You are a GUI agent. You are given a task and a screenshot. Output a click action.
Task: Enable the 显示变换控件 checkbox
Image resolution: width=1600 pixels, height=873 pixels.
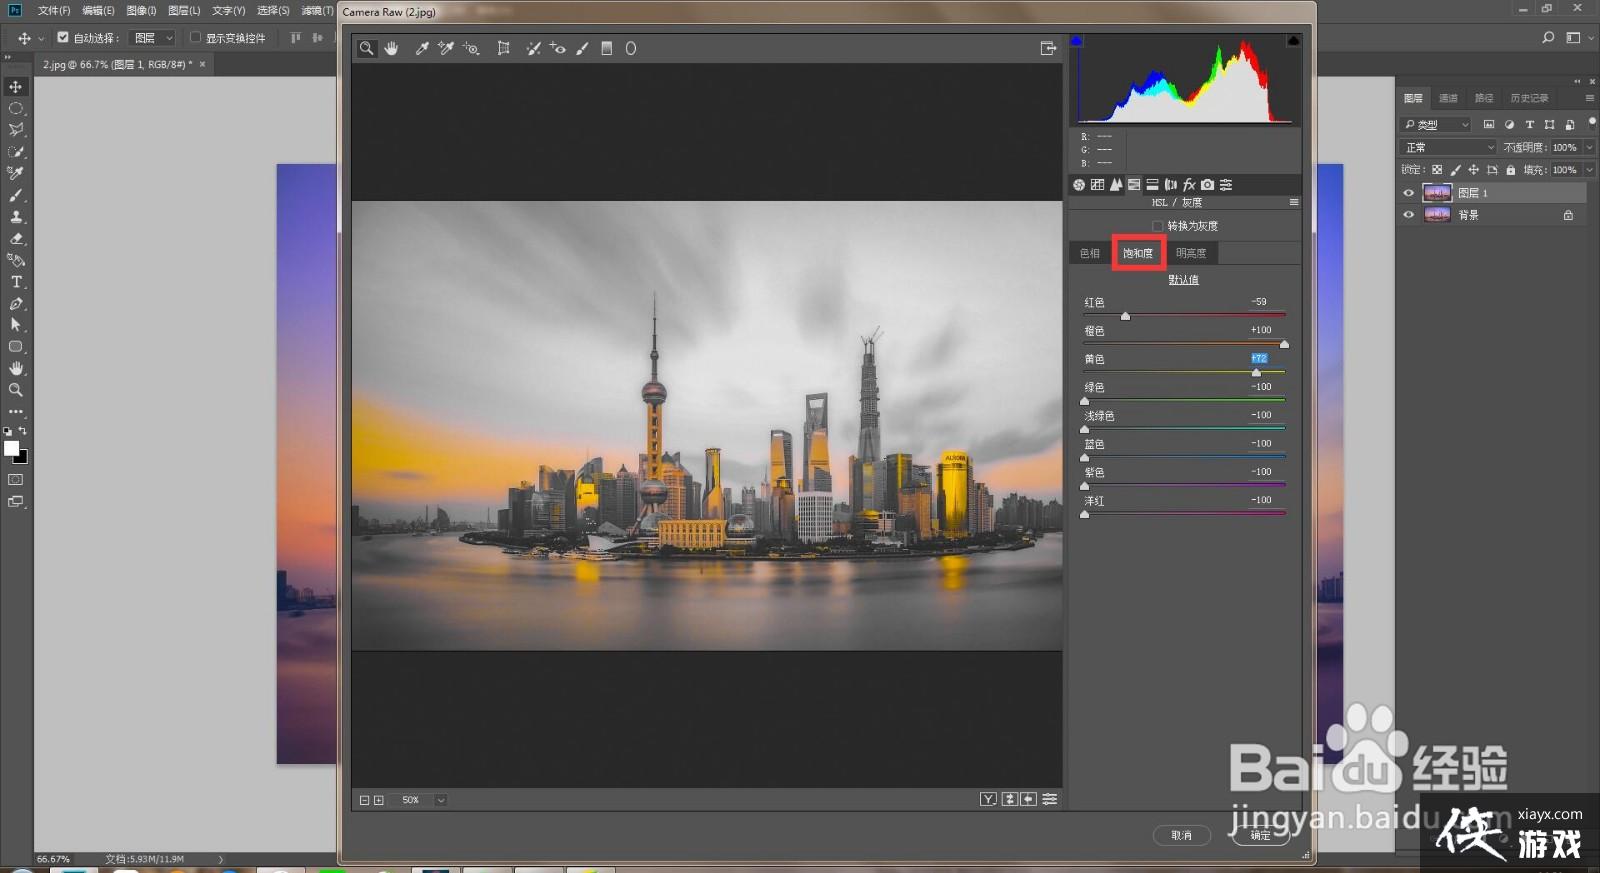point(195,38)
